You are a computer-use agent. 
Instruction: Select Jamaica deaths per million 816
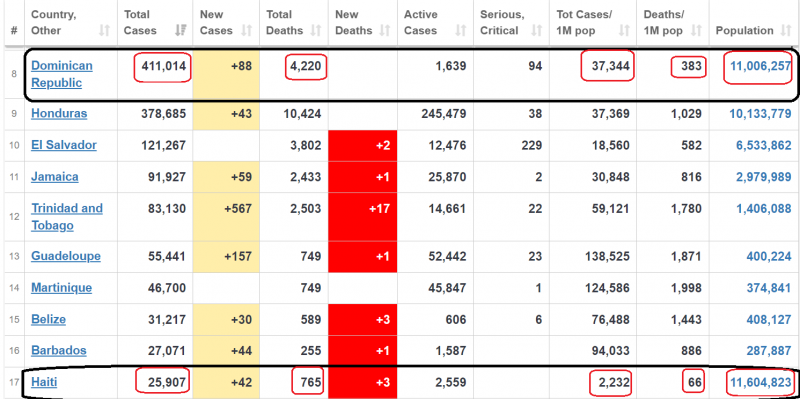pos(692,177)
